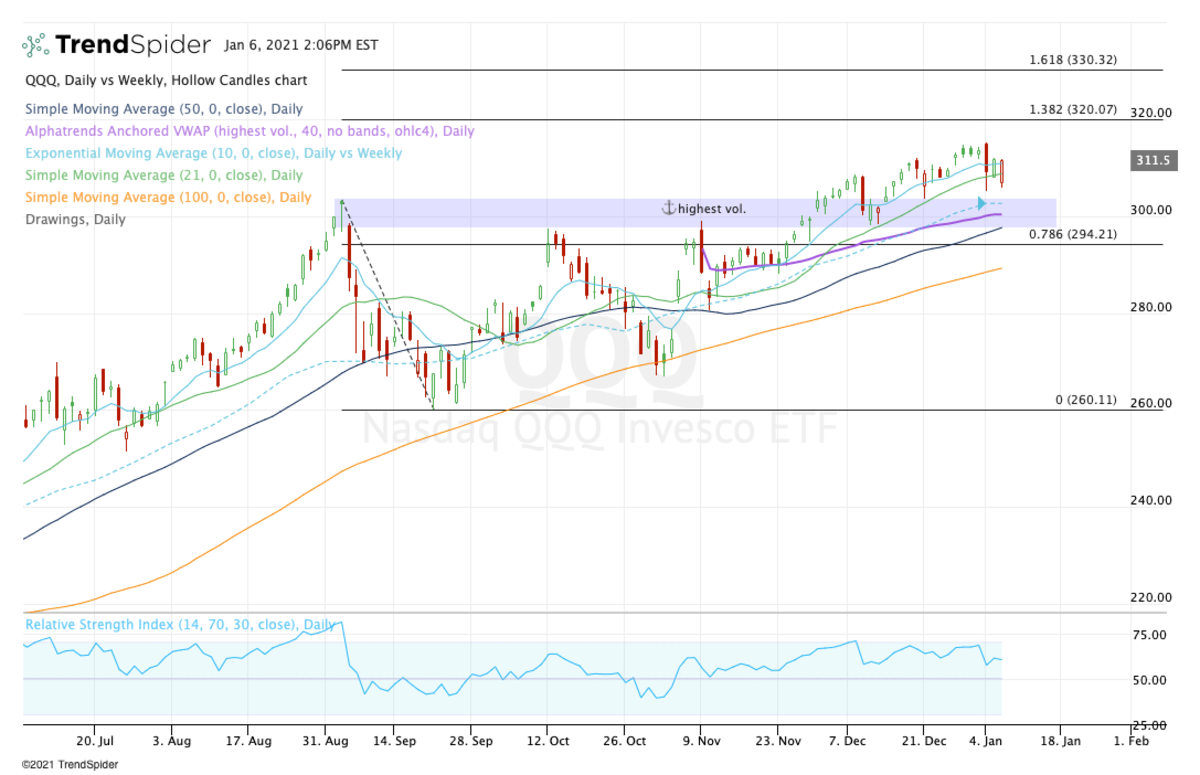Viewport: 1200px width, 775px height.
Task: Click the '1.382 (320.07)' Fibonacci level label
Action: [1073, 110]
